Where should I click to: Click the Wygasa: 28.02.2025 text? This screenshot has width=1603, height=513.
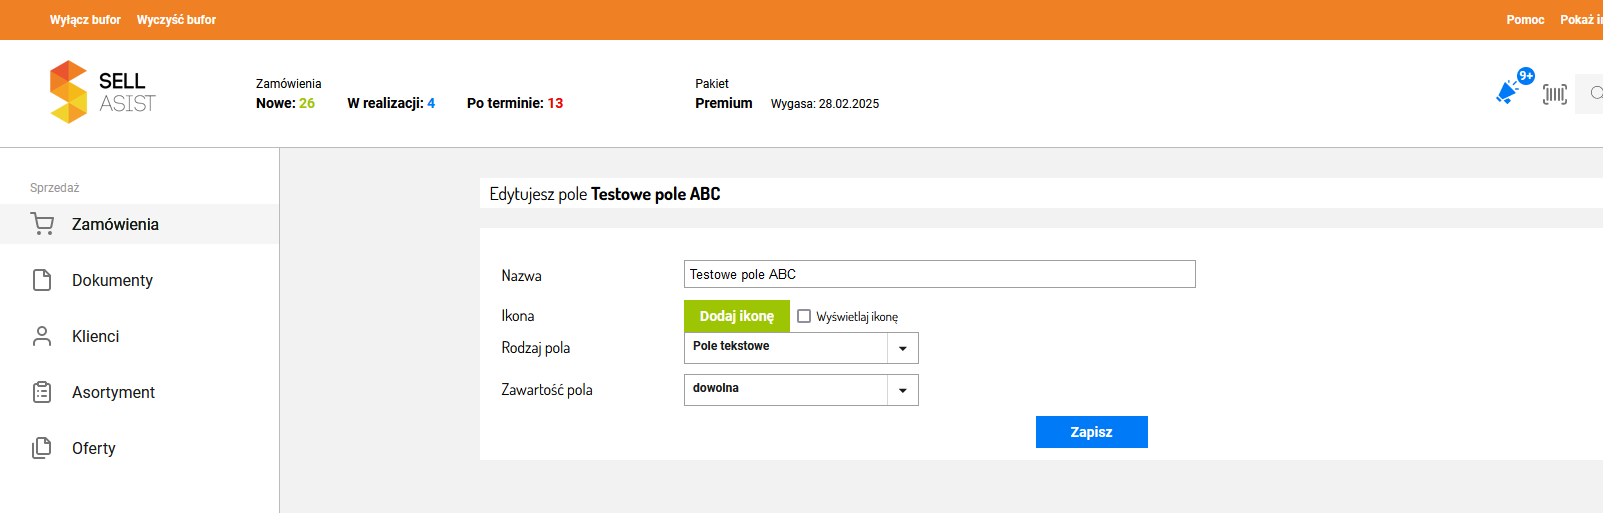pos(825,104)
